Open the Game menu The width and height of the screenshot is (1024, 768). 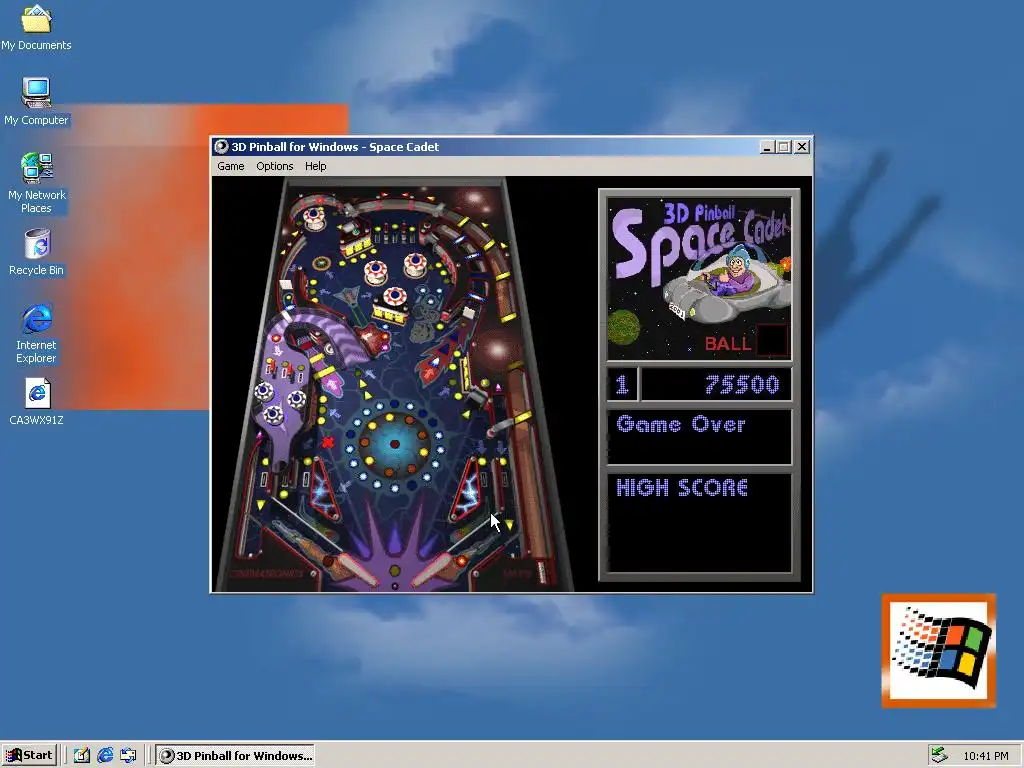[x=231, y=166]
